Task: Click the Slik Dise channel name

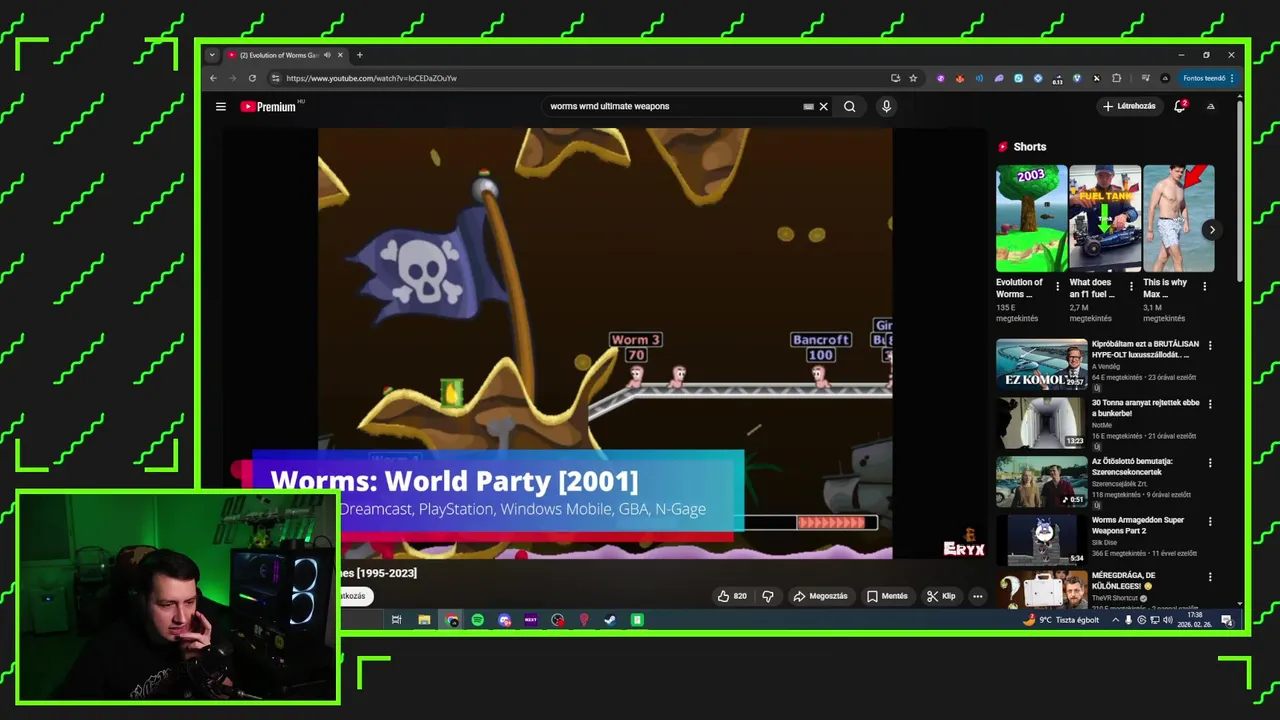Action: click(1105, 543)
